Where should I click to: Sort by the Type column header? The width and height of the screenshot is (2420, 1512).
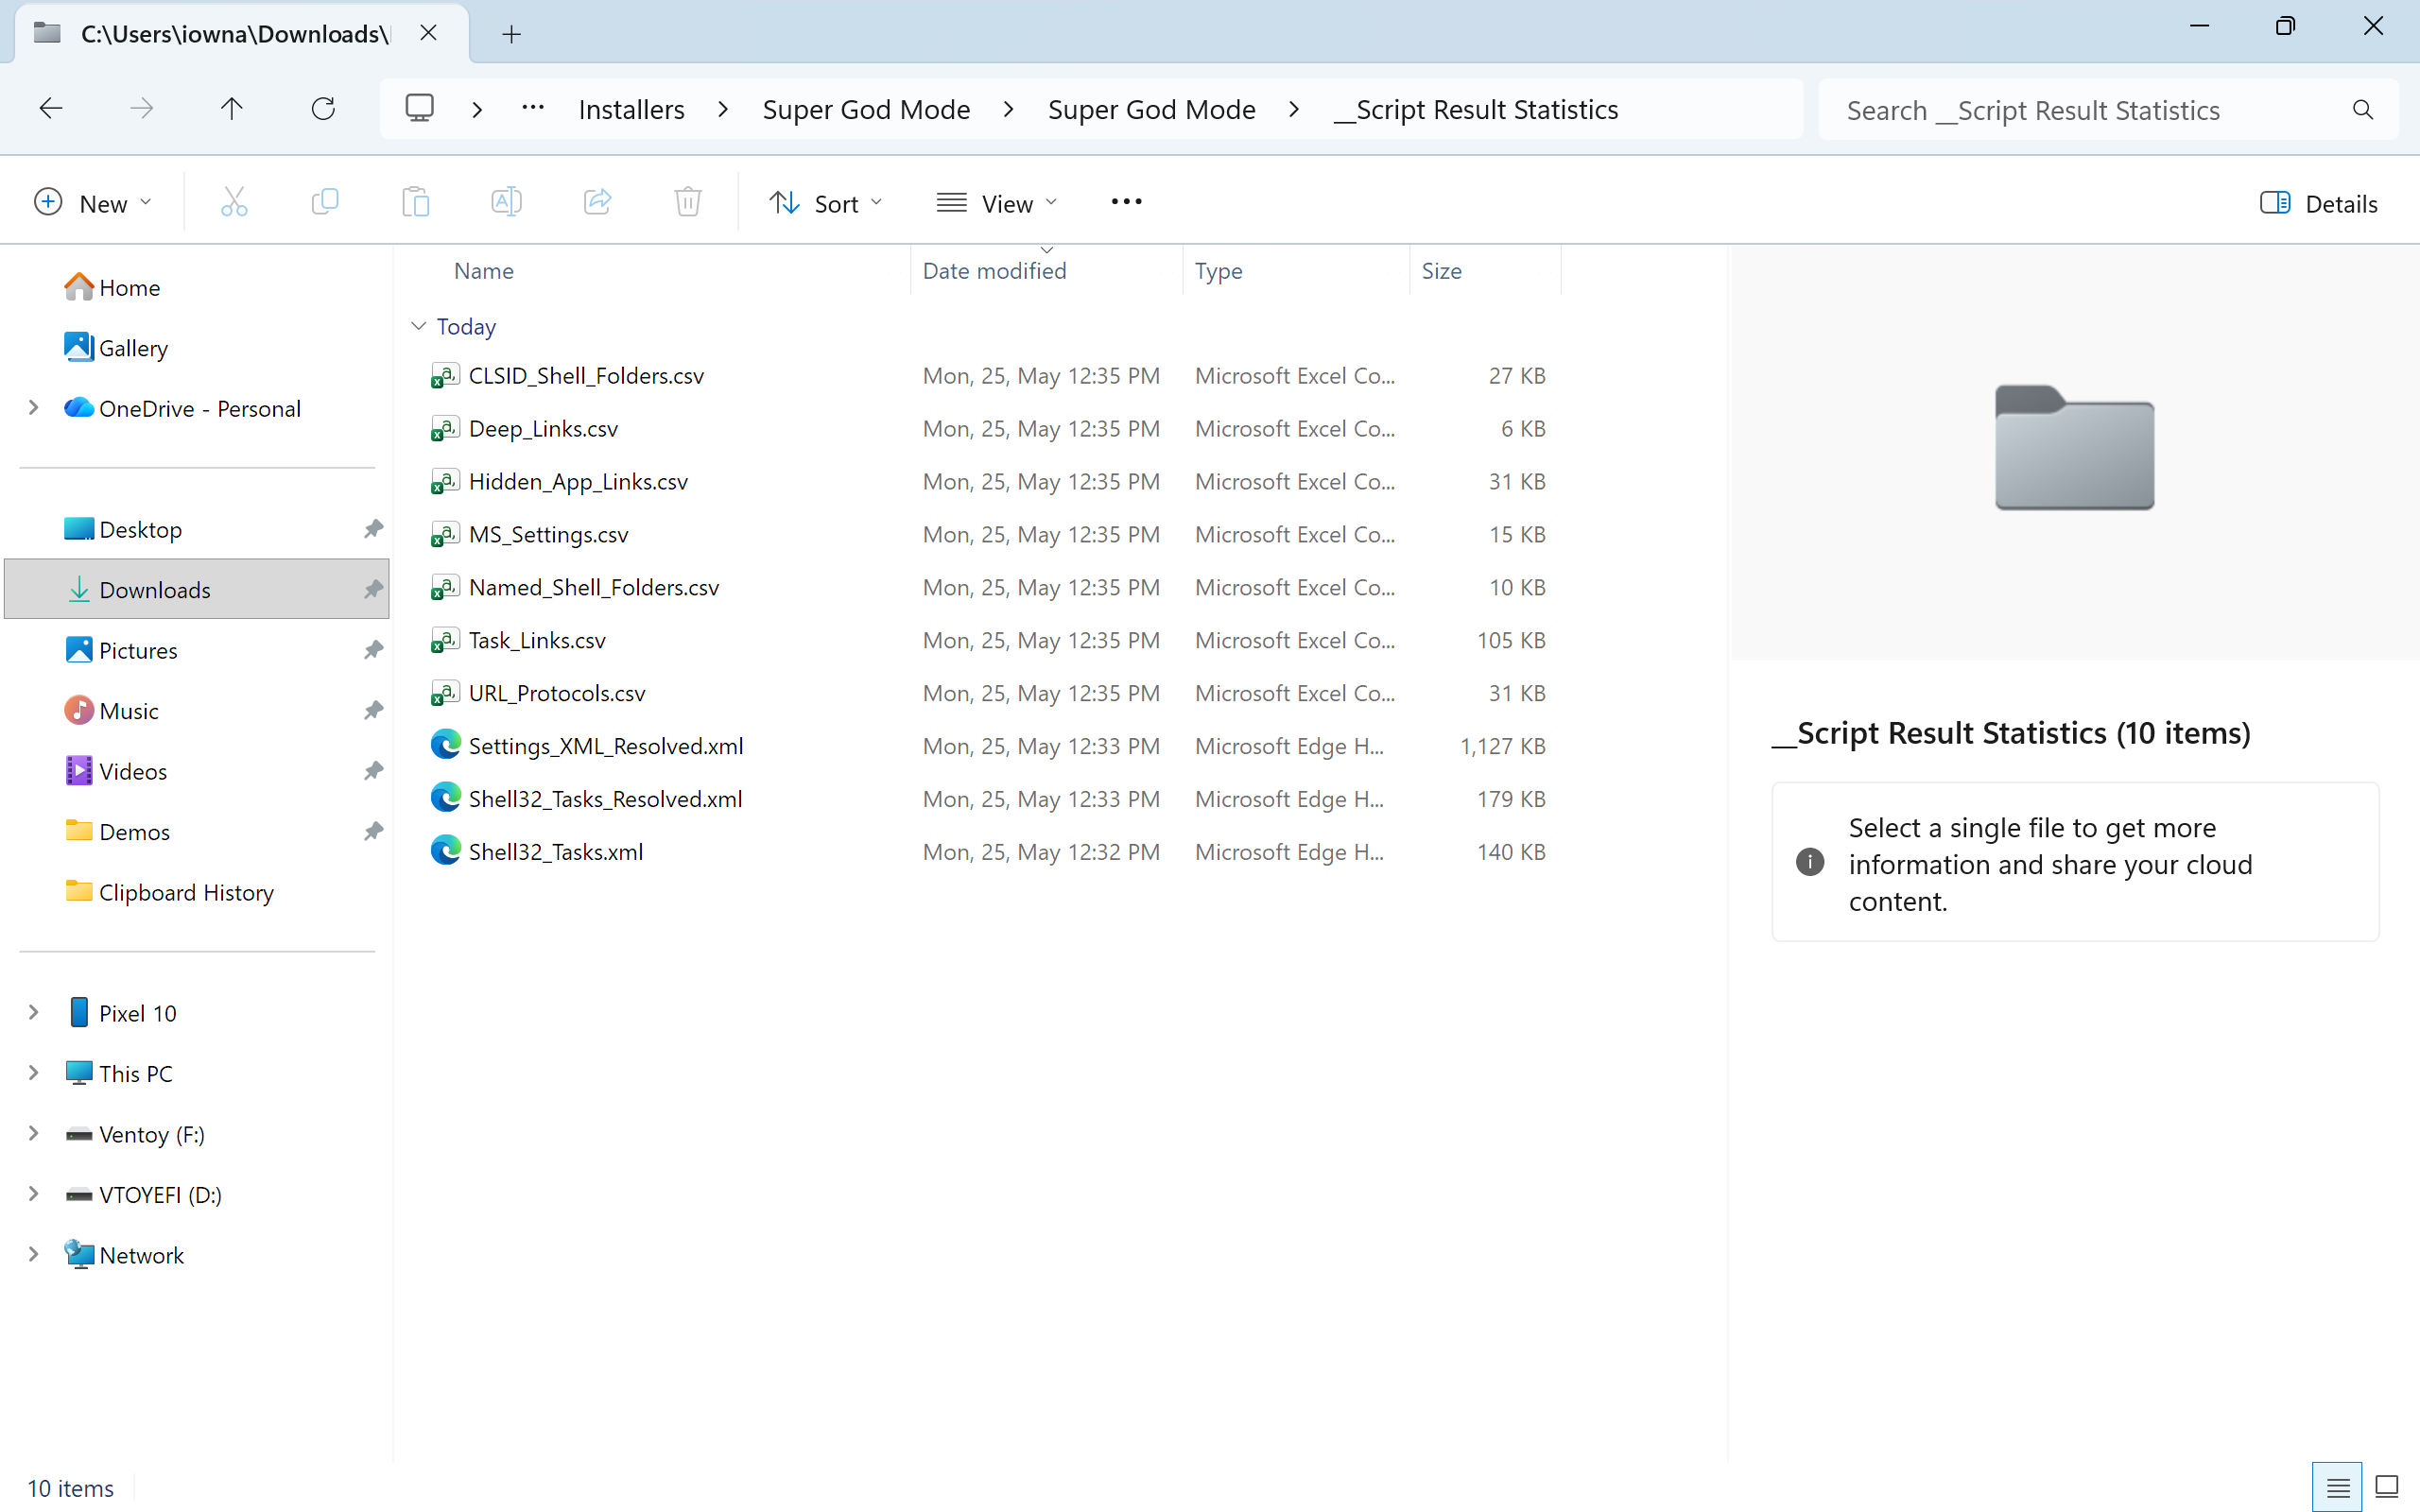click(x=1218, y=271)
